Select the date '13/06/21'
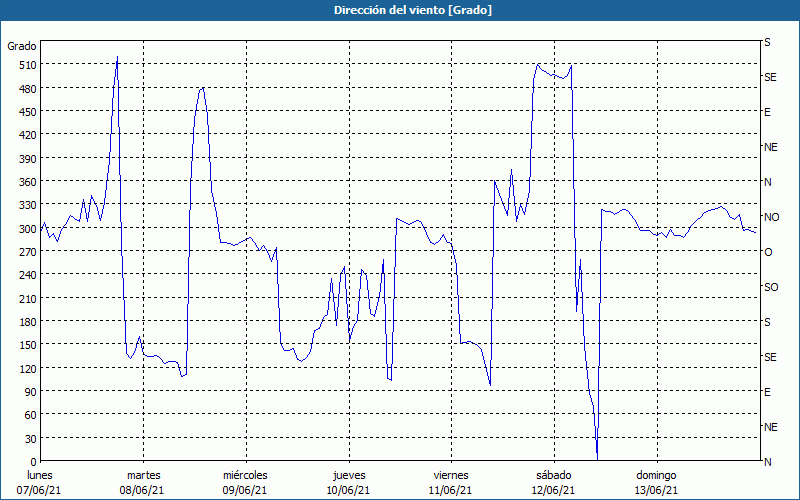 point(656,490)
